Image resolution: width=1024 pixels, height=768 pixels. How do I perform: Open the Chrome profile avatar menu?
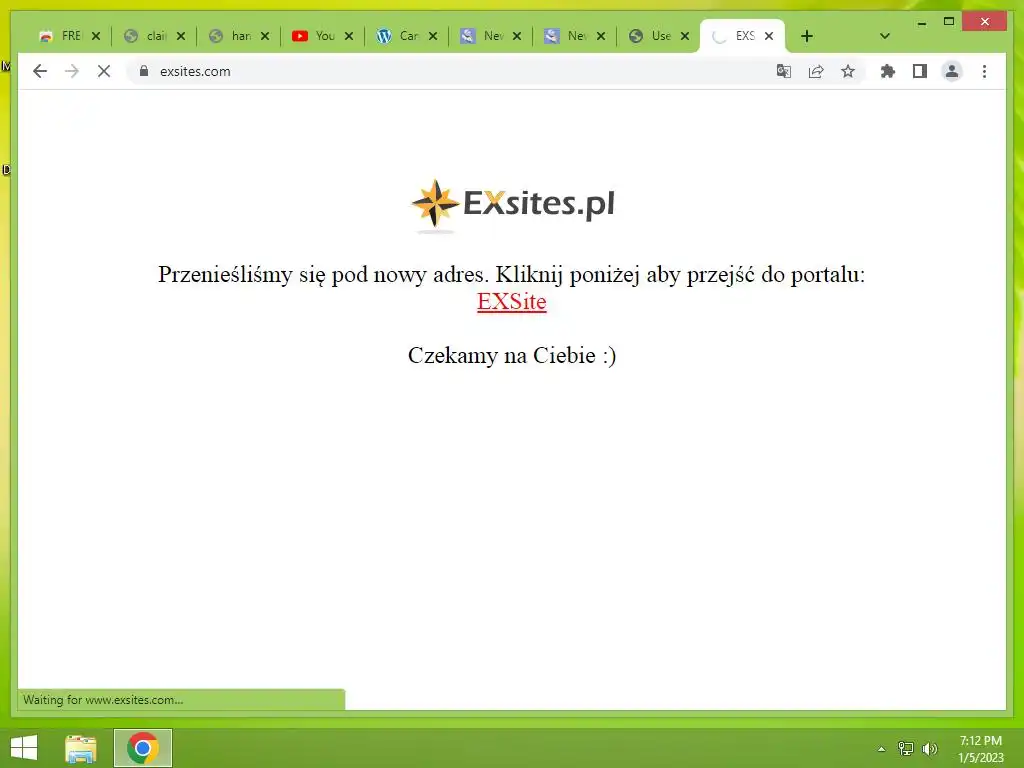pos(952,71)
